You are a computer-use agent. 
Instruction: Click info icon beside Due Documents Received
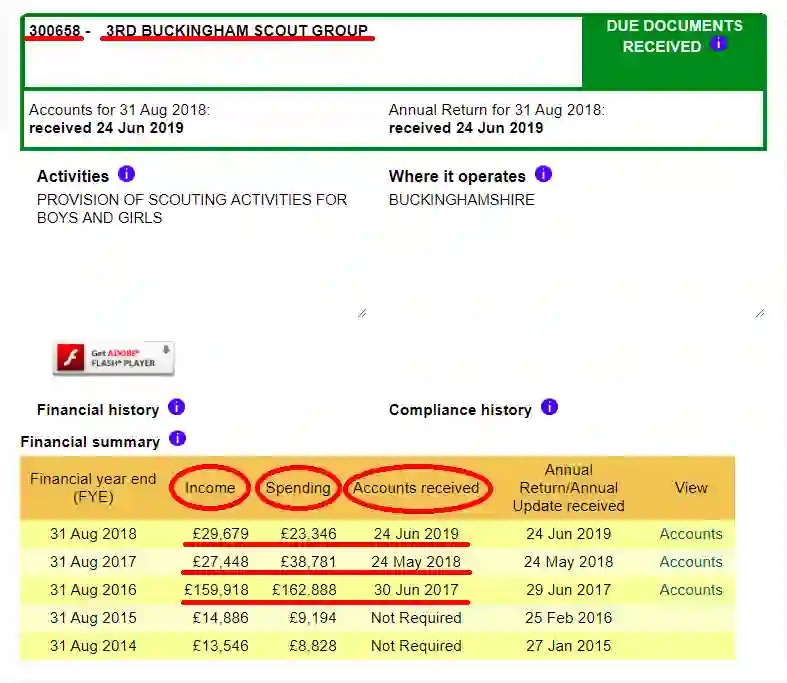pos(718,44)
